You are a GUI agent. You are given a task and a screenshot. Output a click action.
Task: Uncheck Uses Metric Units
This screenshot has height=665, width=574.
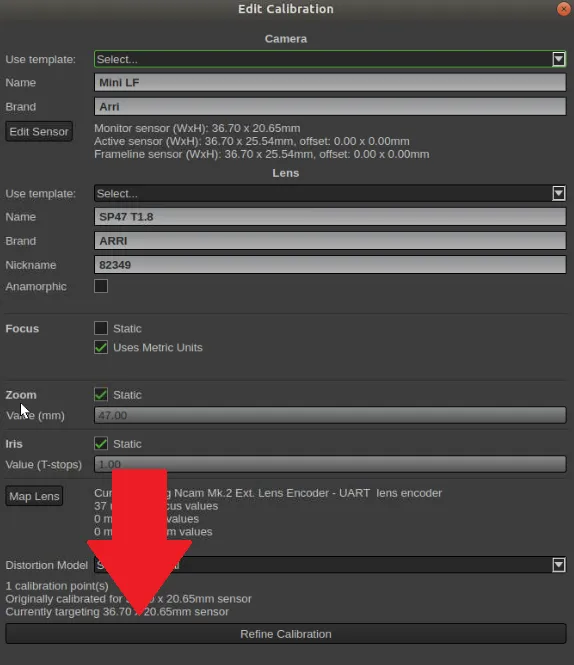tap(101, 347)
